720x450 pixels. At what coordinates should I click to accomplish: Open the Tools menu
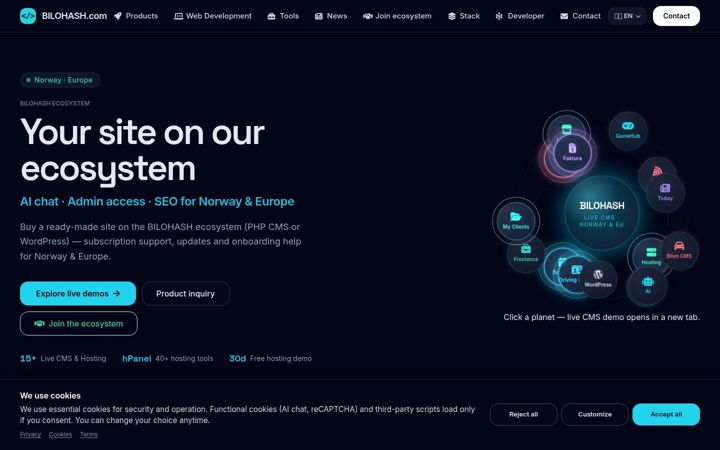283,16
